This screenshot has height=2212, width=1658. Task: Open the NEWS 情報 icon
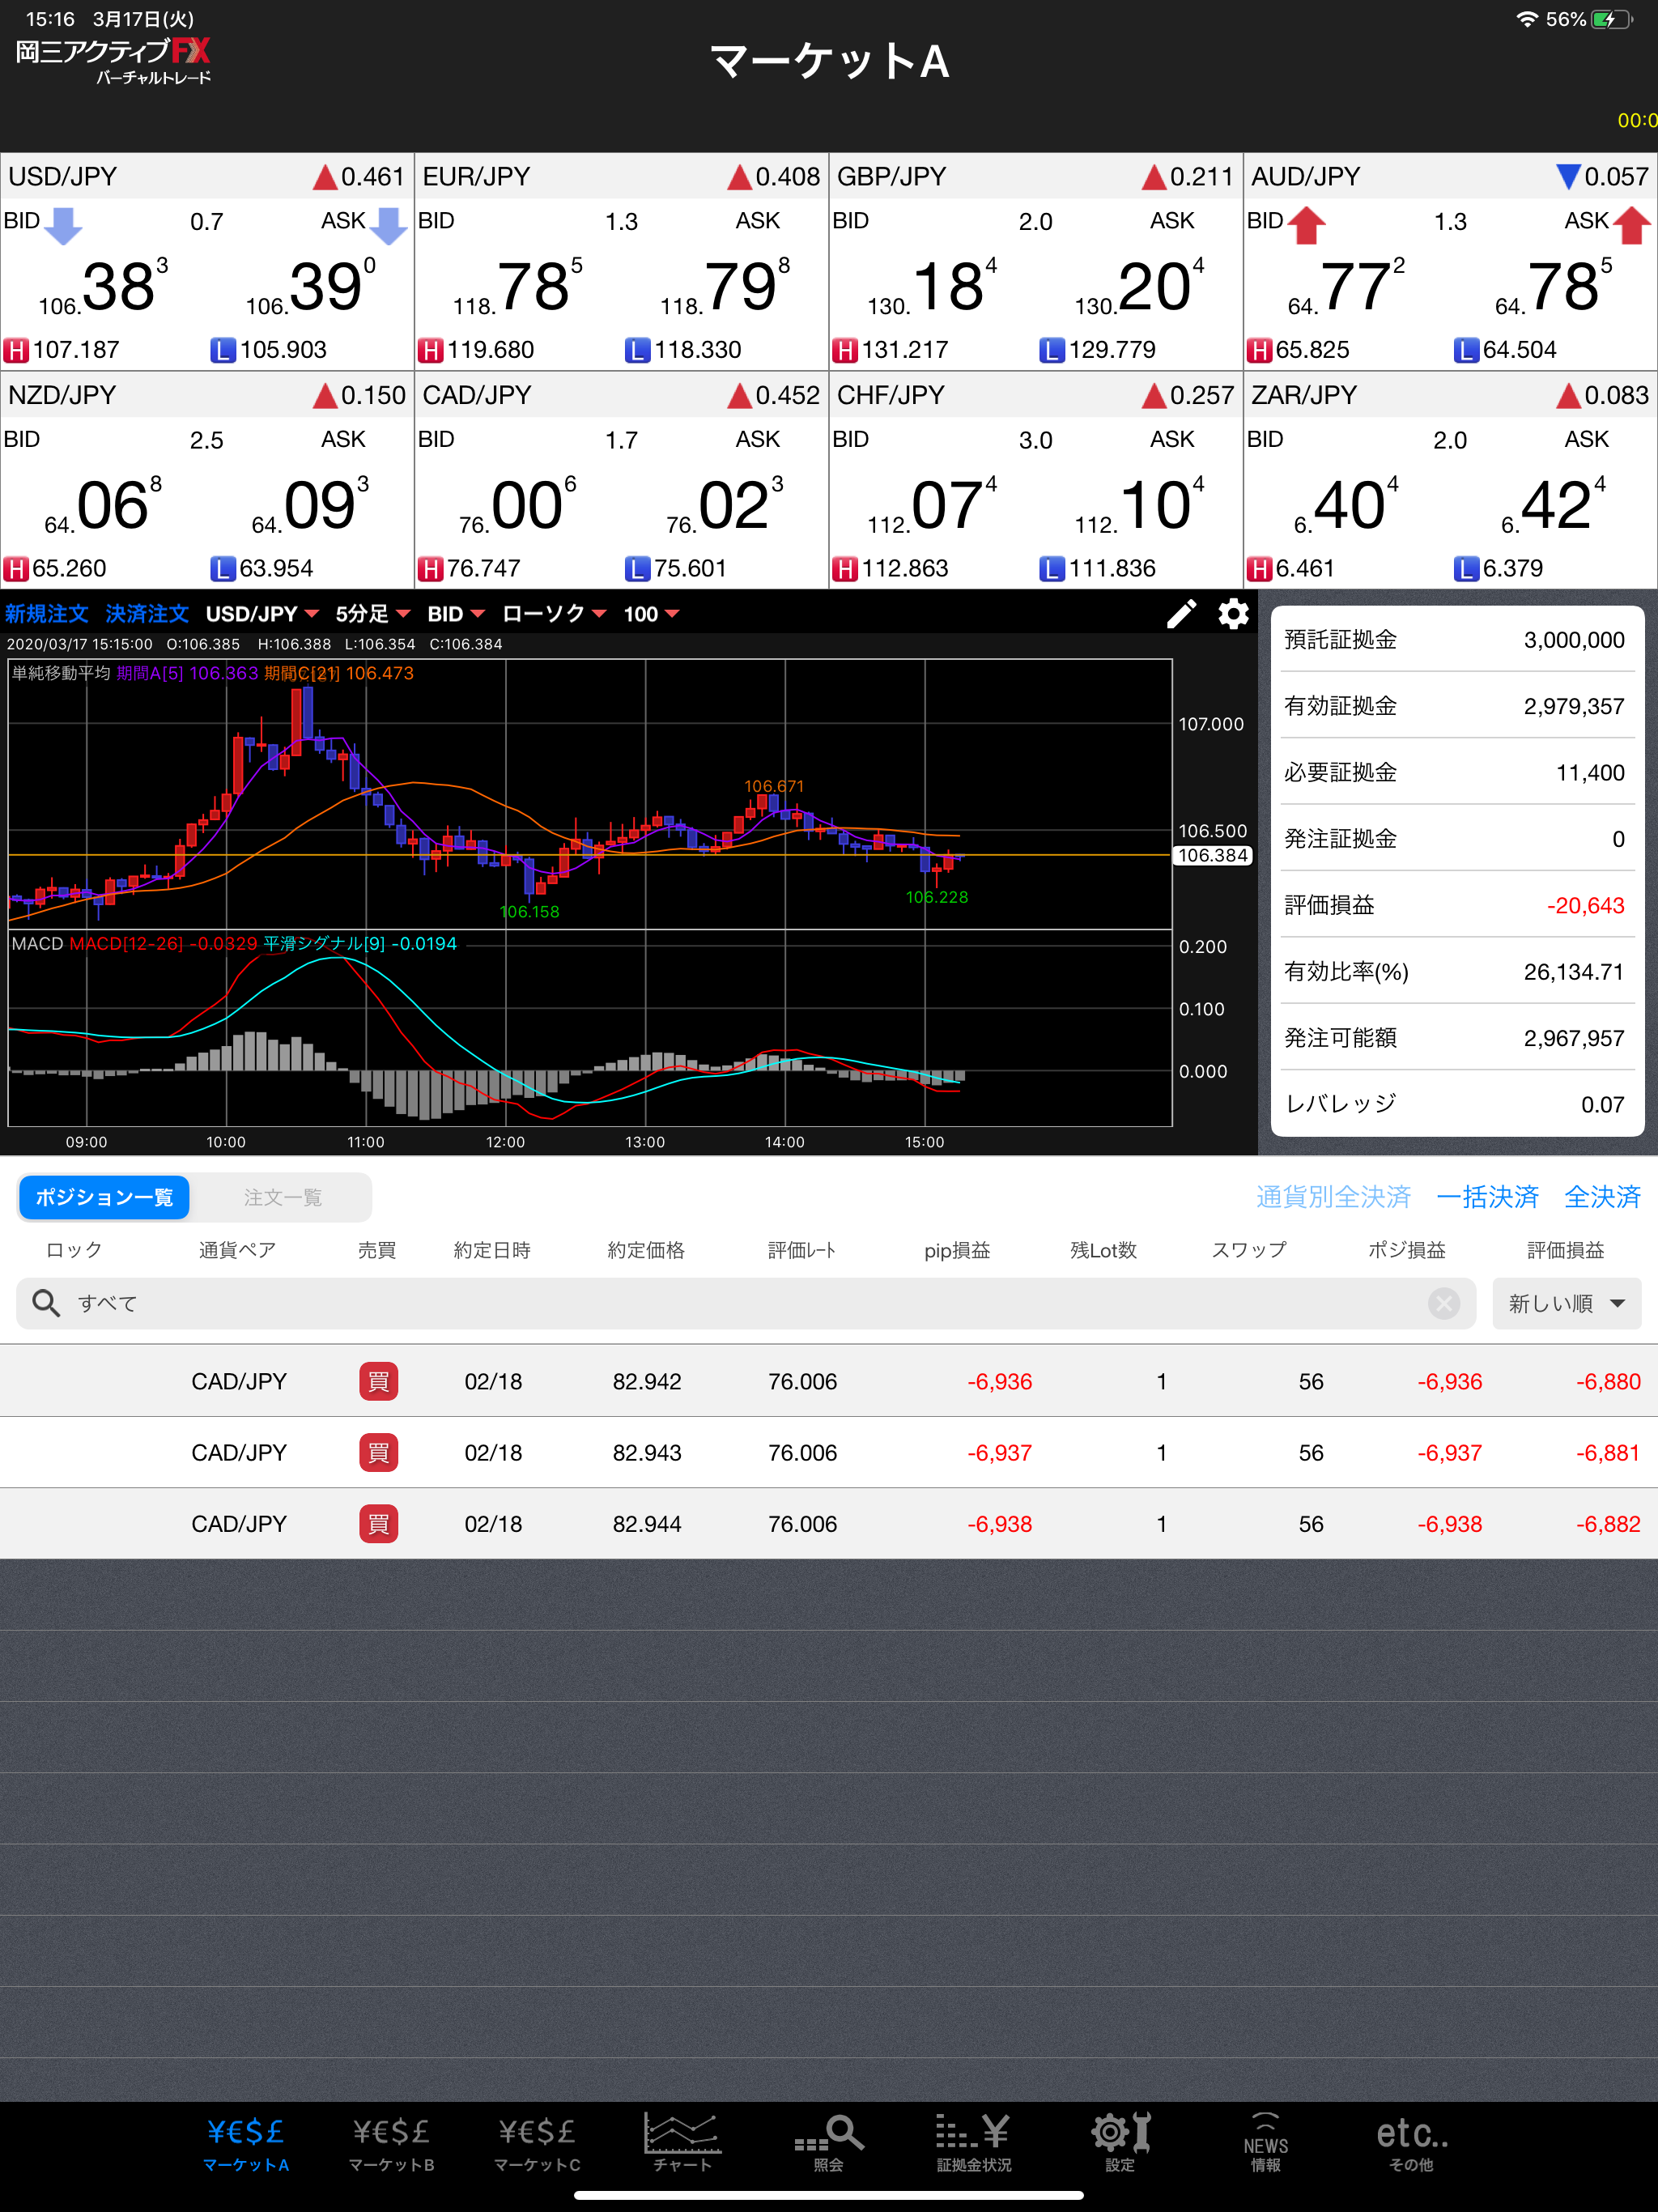coord(1265,2143)
